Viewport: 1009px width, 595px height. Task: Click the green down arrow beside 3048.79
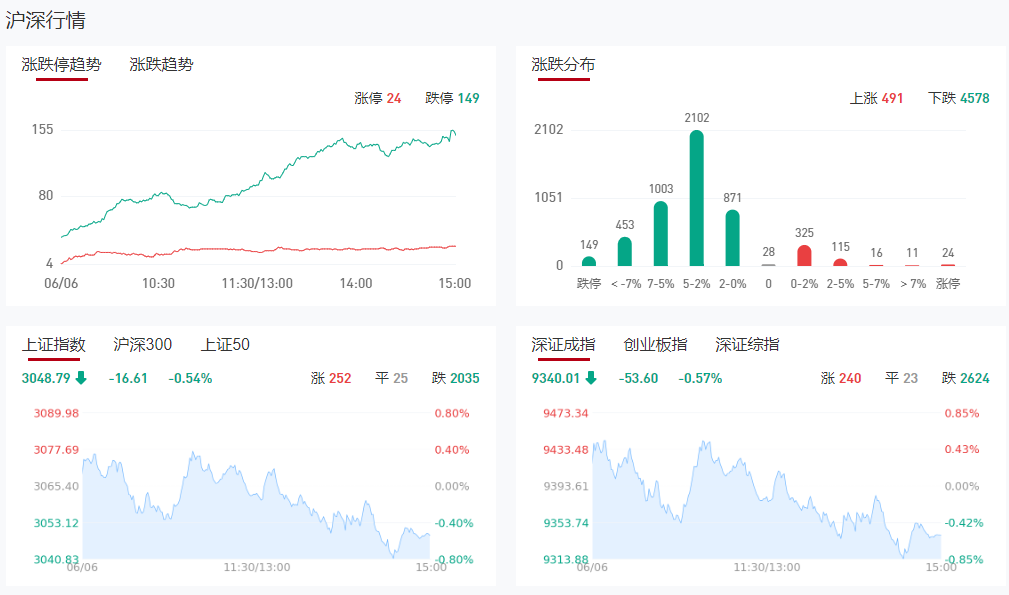(x=81, y=378)
